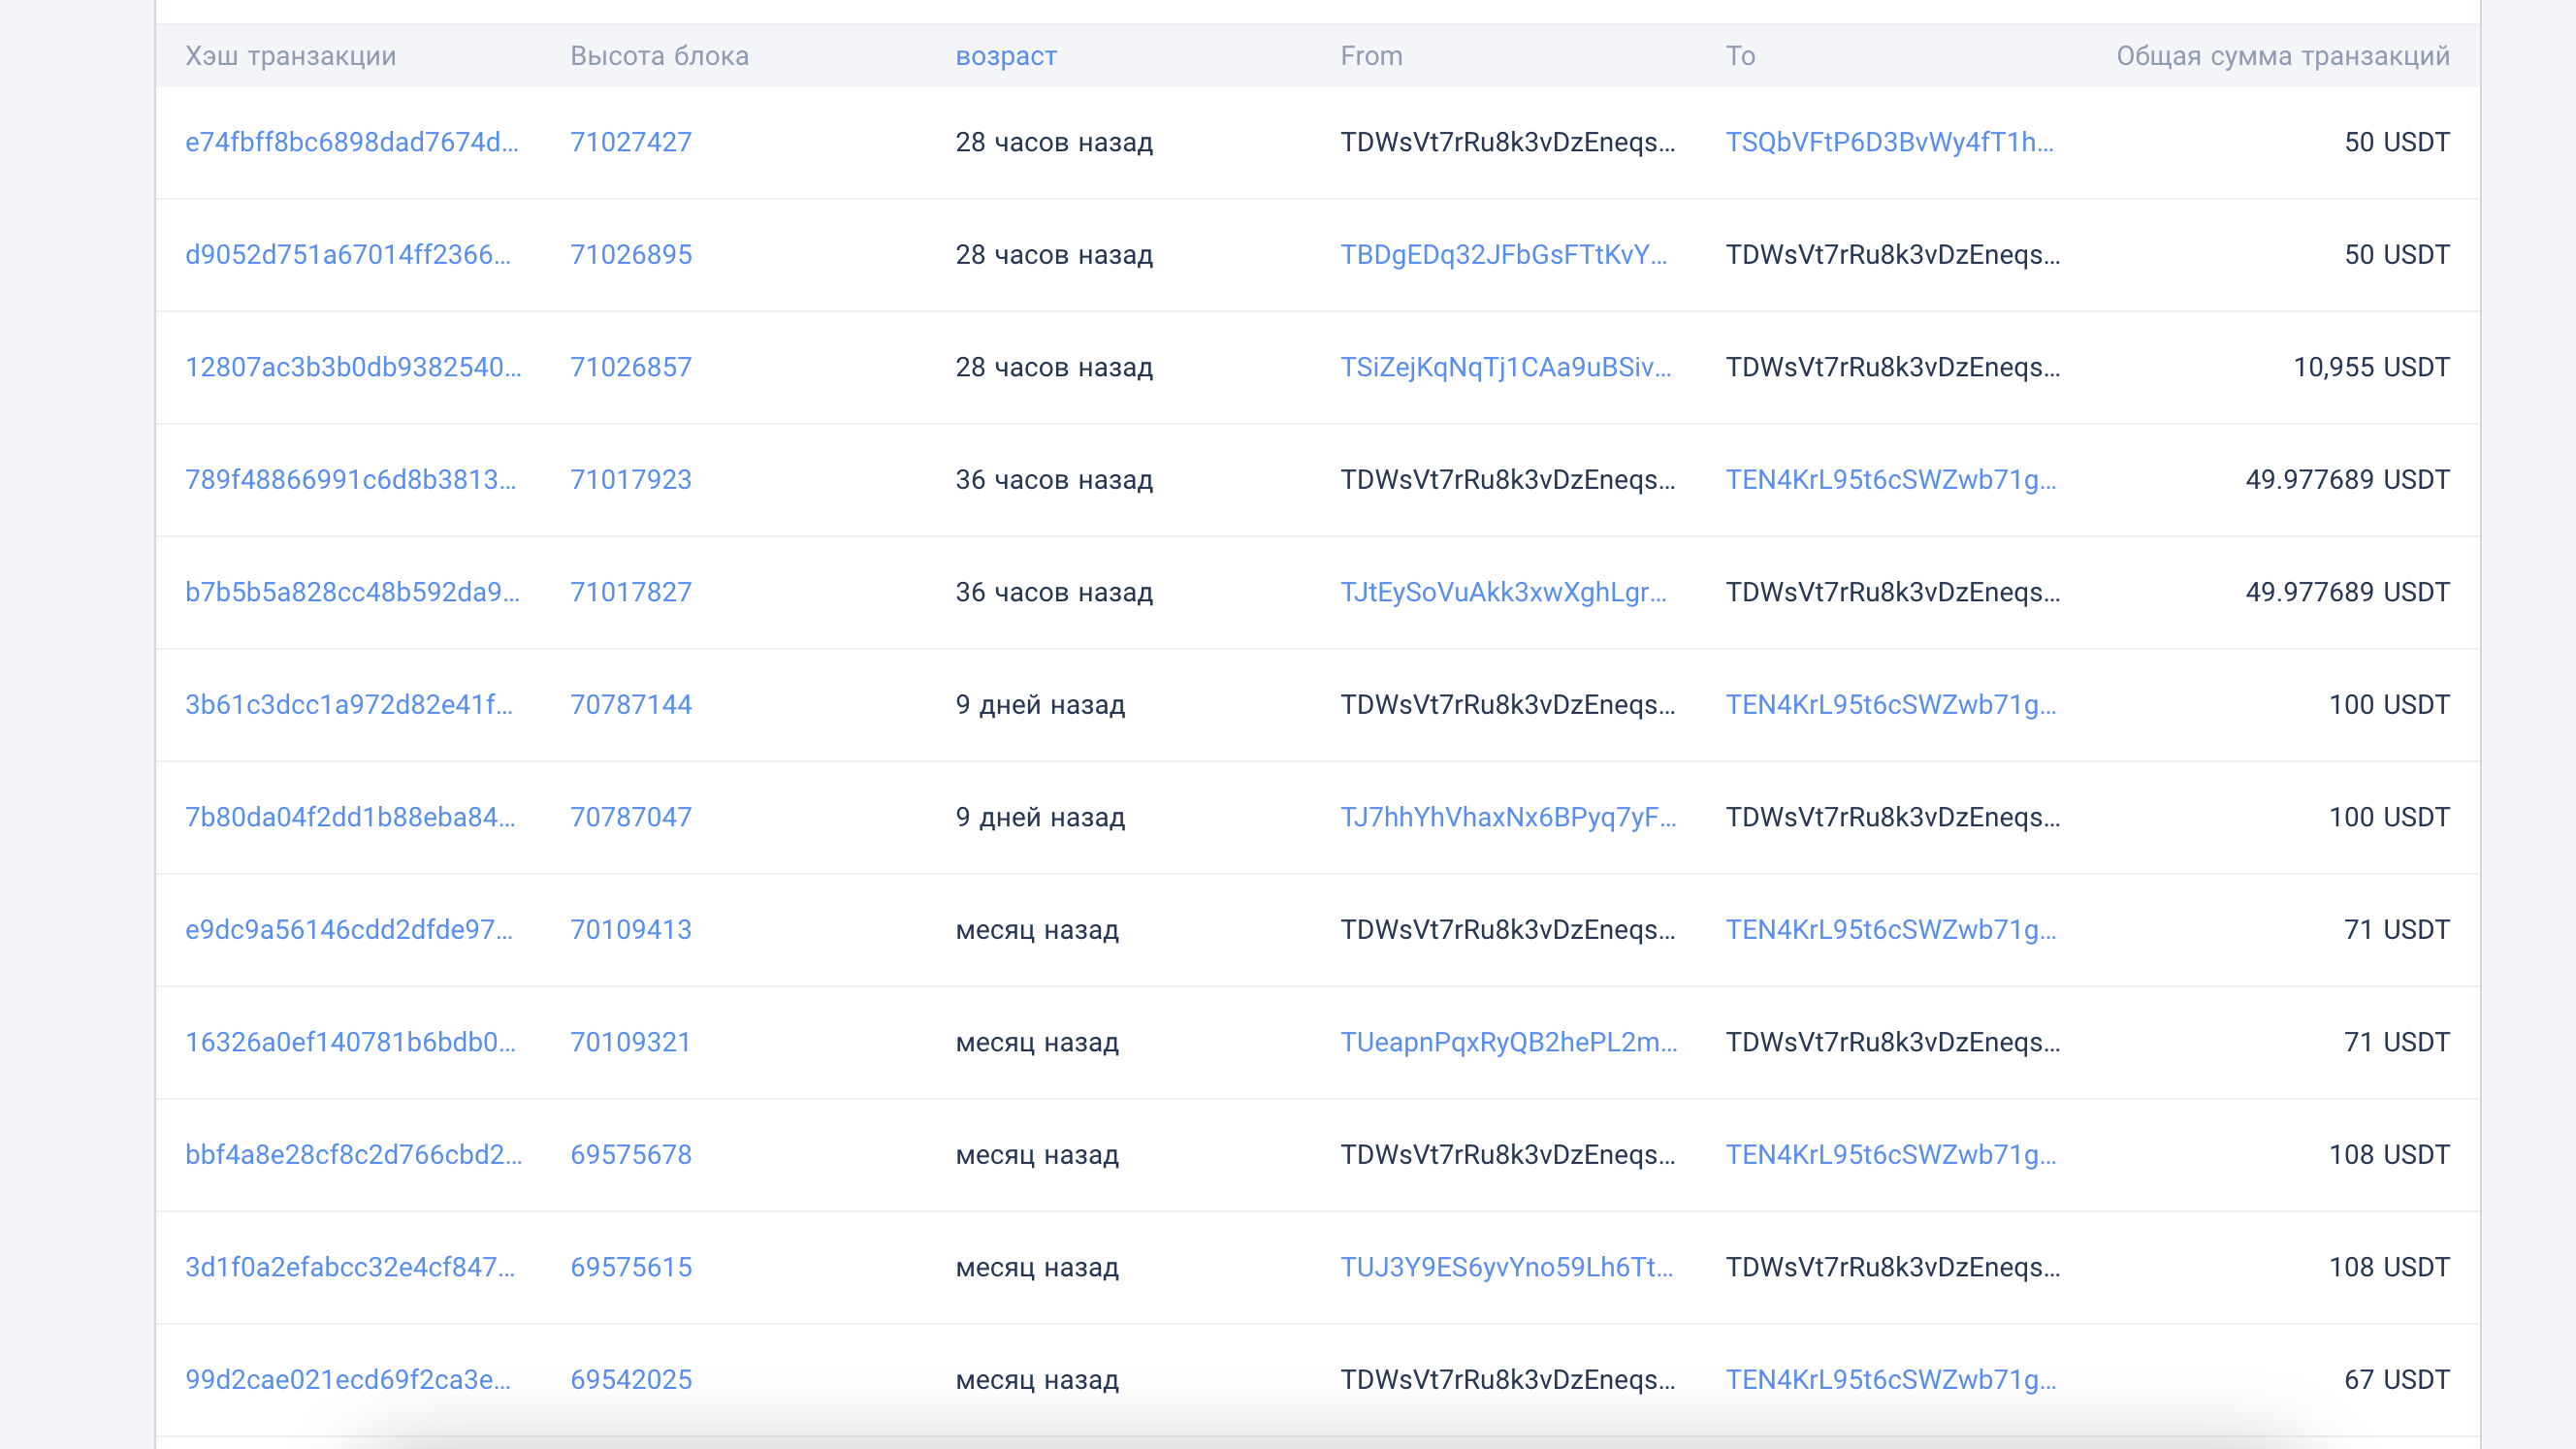Open transaction hash 7b80da04f2dd1b88eba84...
The height and width of the screenshot is (1449, 2576).
pyautogui.click(x=350, y=817)
